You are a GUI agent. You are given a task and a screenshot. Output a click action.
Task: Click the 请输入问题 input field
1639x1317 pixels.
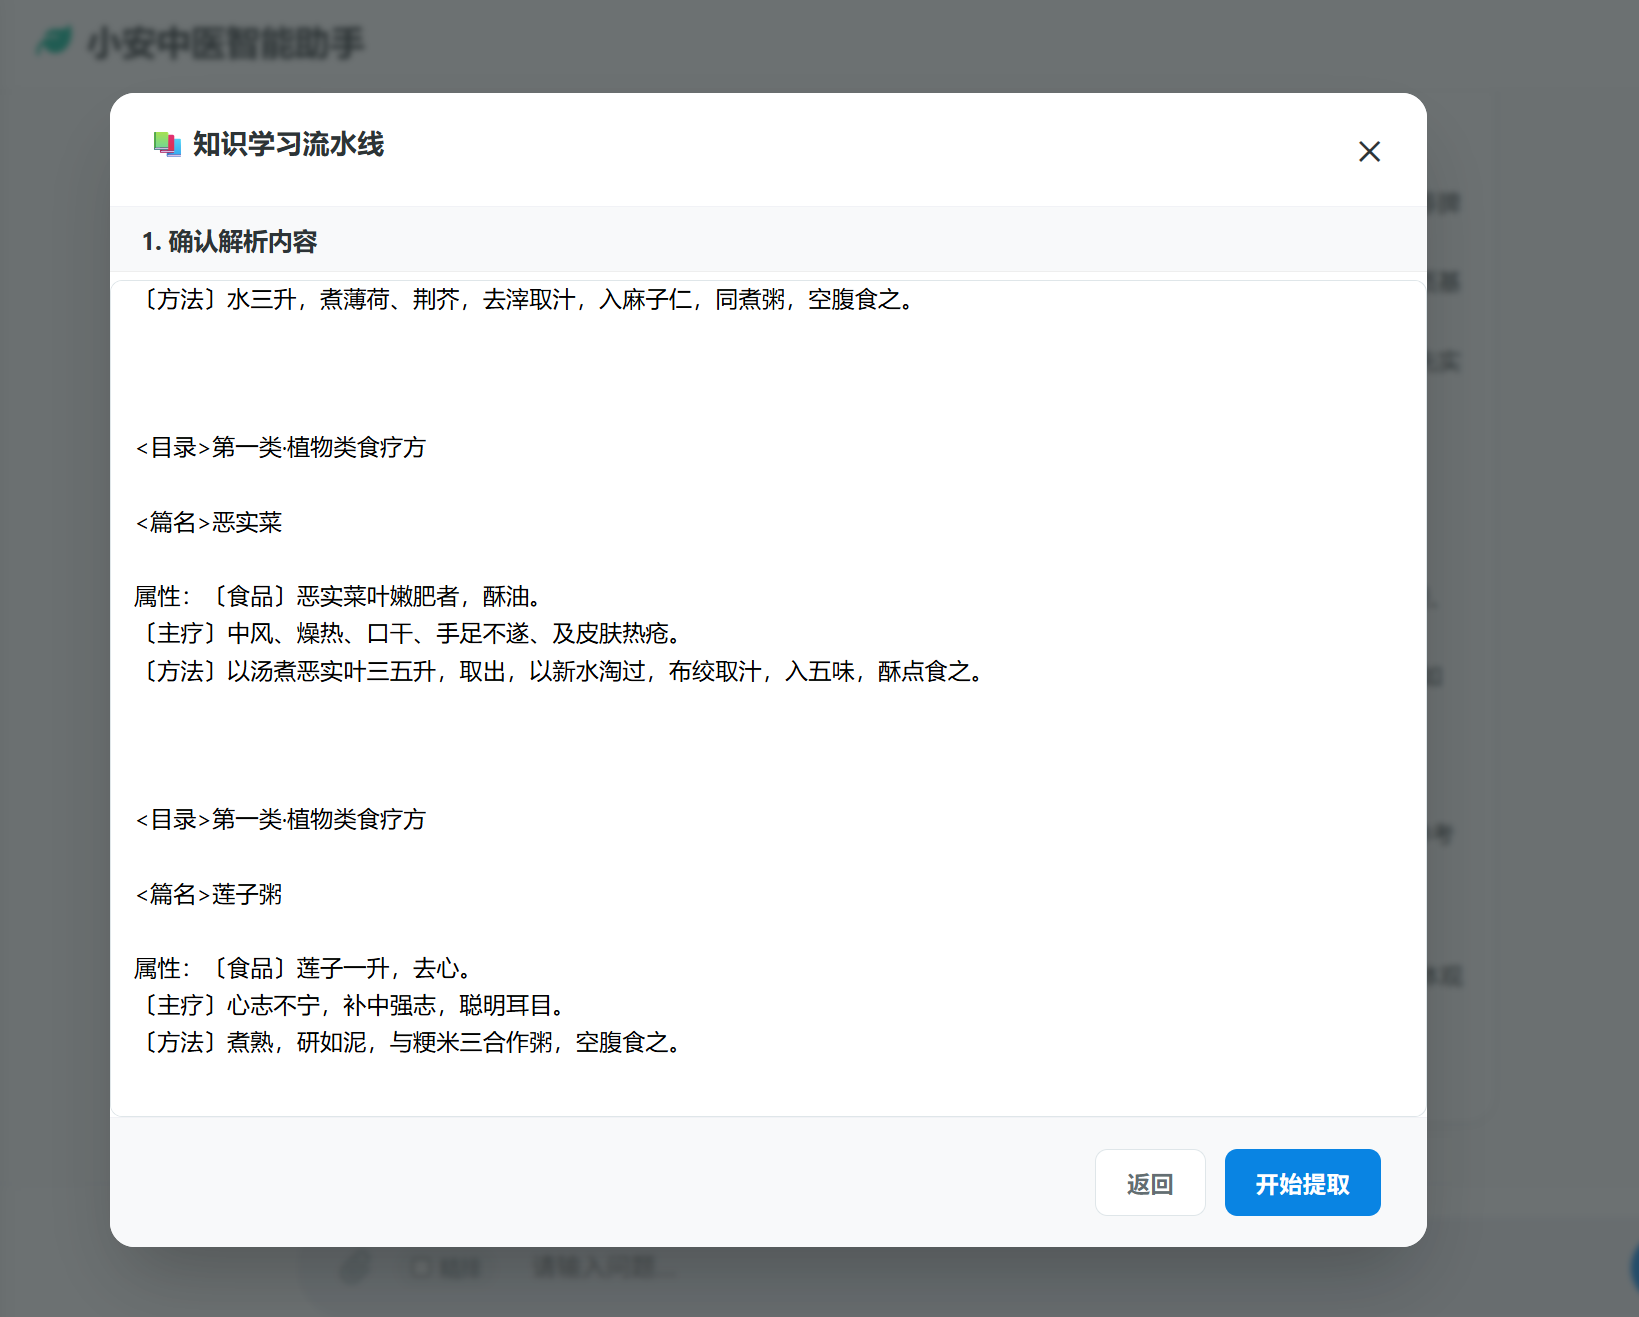[x=600, y=1267]
